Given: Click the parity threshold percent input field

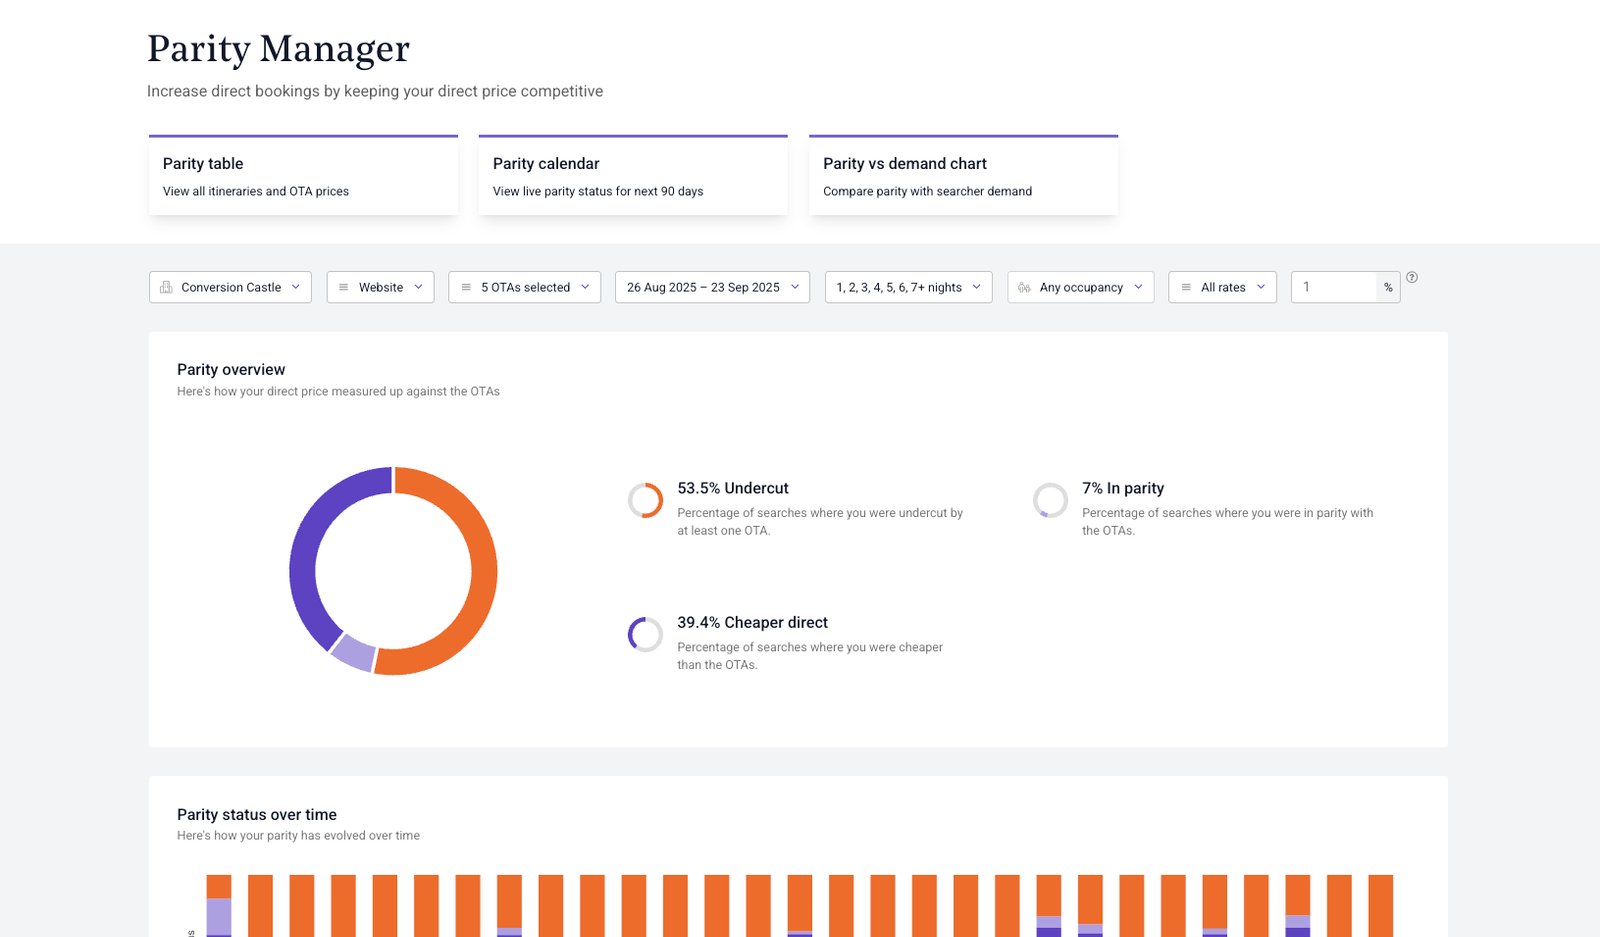Looking at the screenshot, I should tap(1334, 287).
